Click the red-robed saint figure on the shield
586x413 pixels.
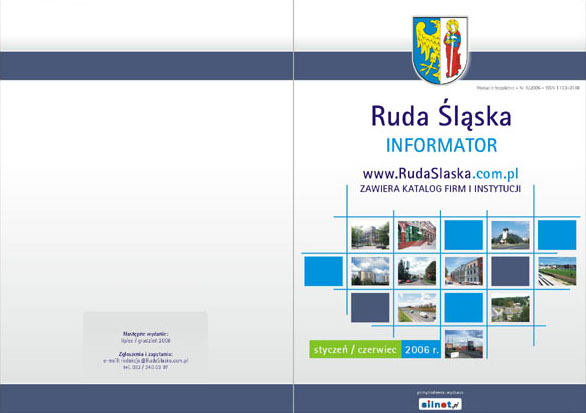point(452,49)
